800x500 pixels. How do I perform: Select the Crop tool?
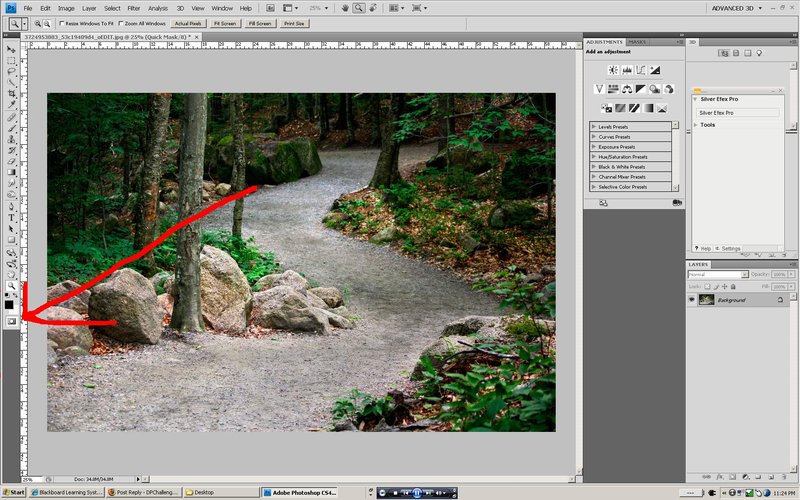[11, 94]
